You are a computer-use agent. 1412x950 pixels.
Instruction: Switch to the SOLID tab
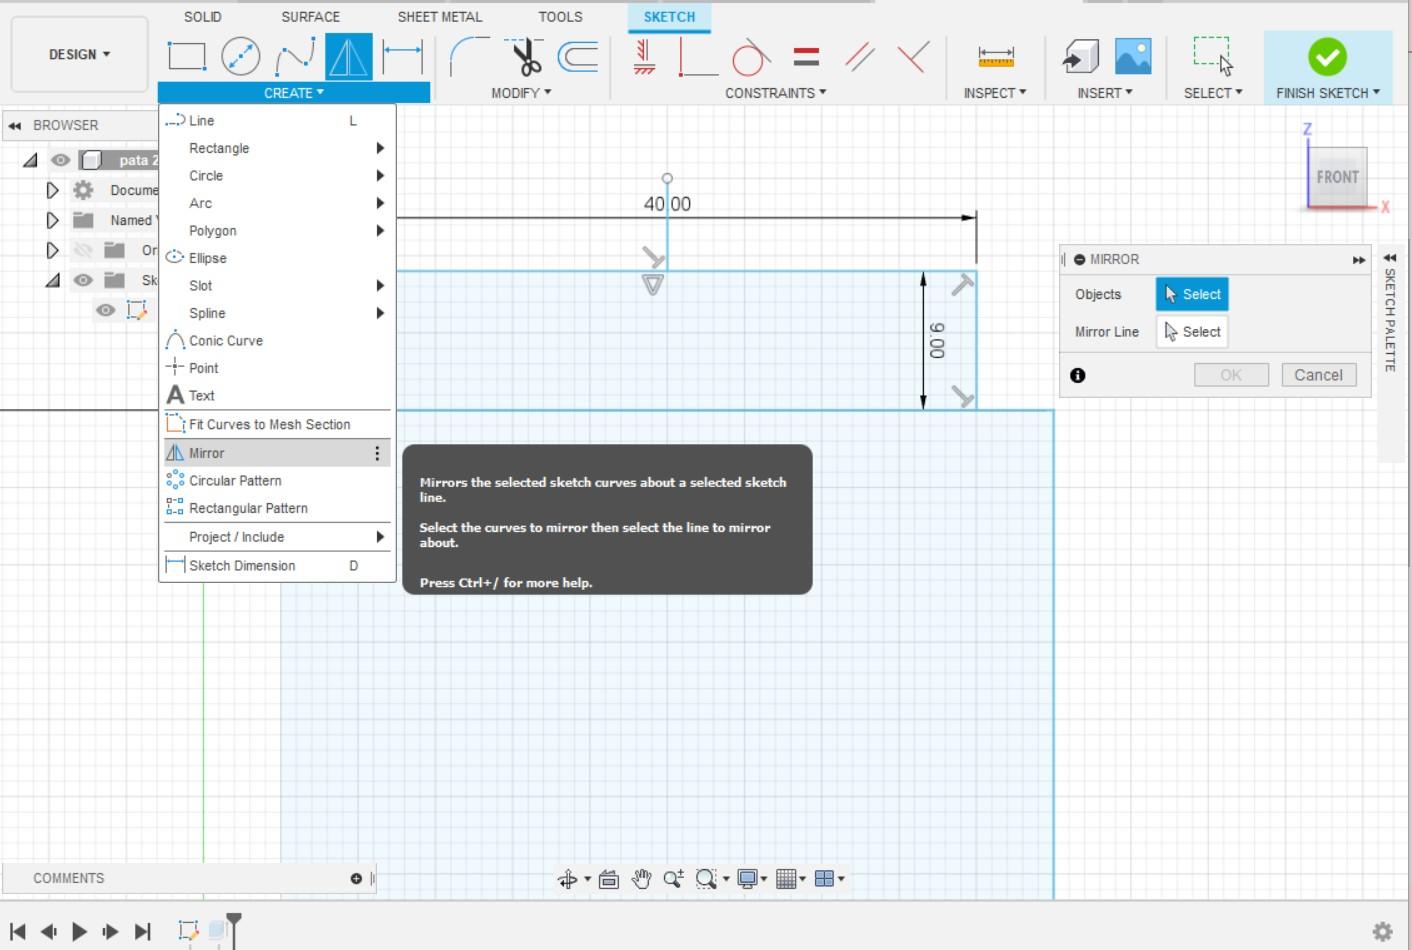pyautogui.click(x=203, y=17)
